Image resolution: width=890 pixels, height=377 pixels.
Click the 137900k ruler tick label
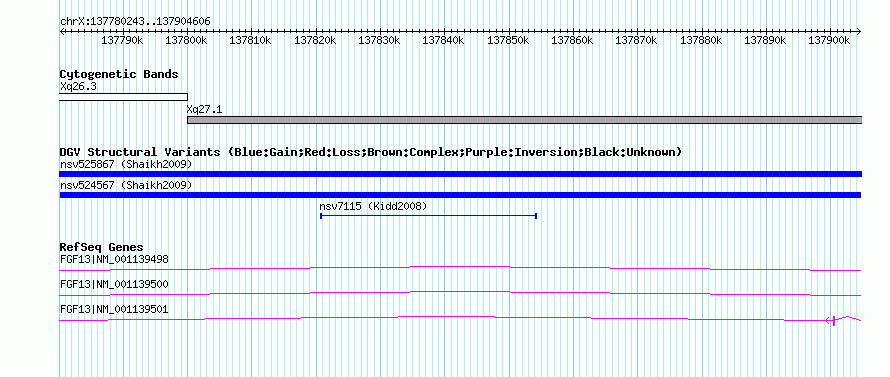click(x=830, y=40)
